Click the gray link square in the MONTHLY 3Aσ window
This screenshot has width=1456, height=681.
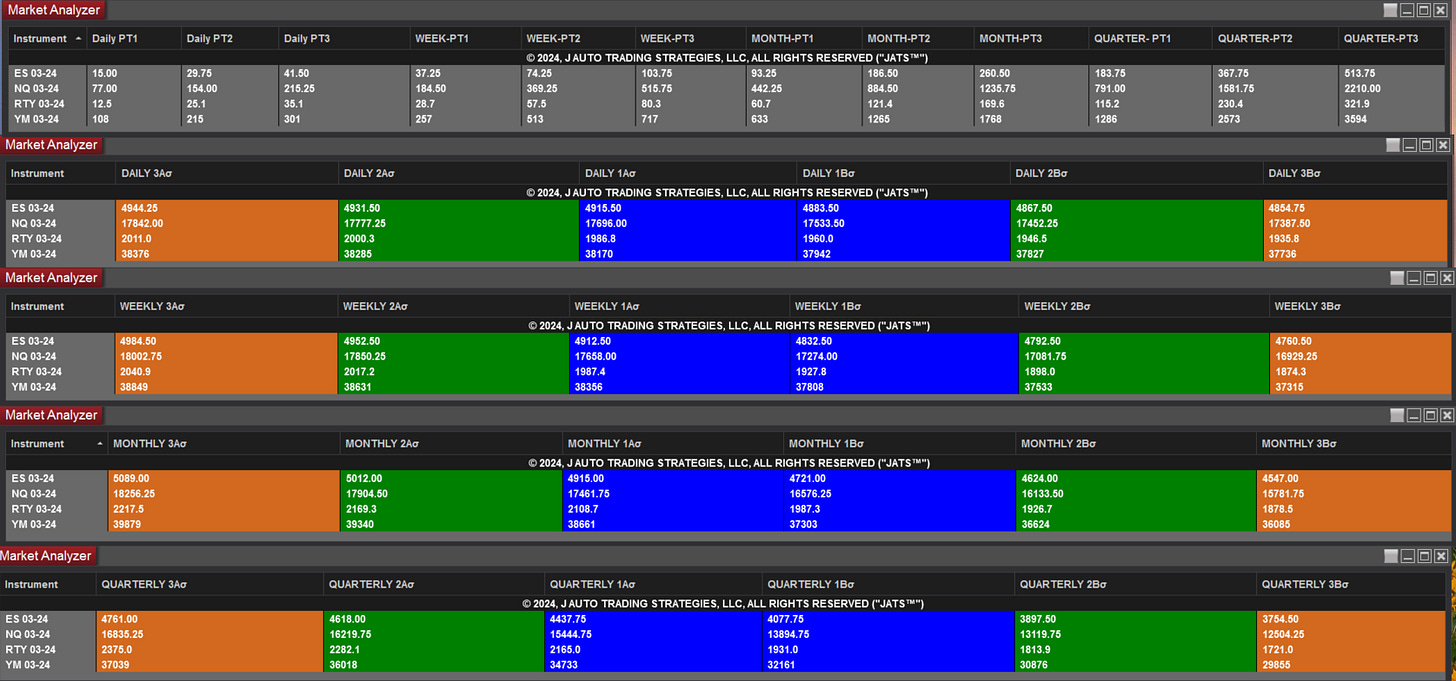tap(1395, 415)
